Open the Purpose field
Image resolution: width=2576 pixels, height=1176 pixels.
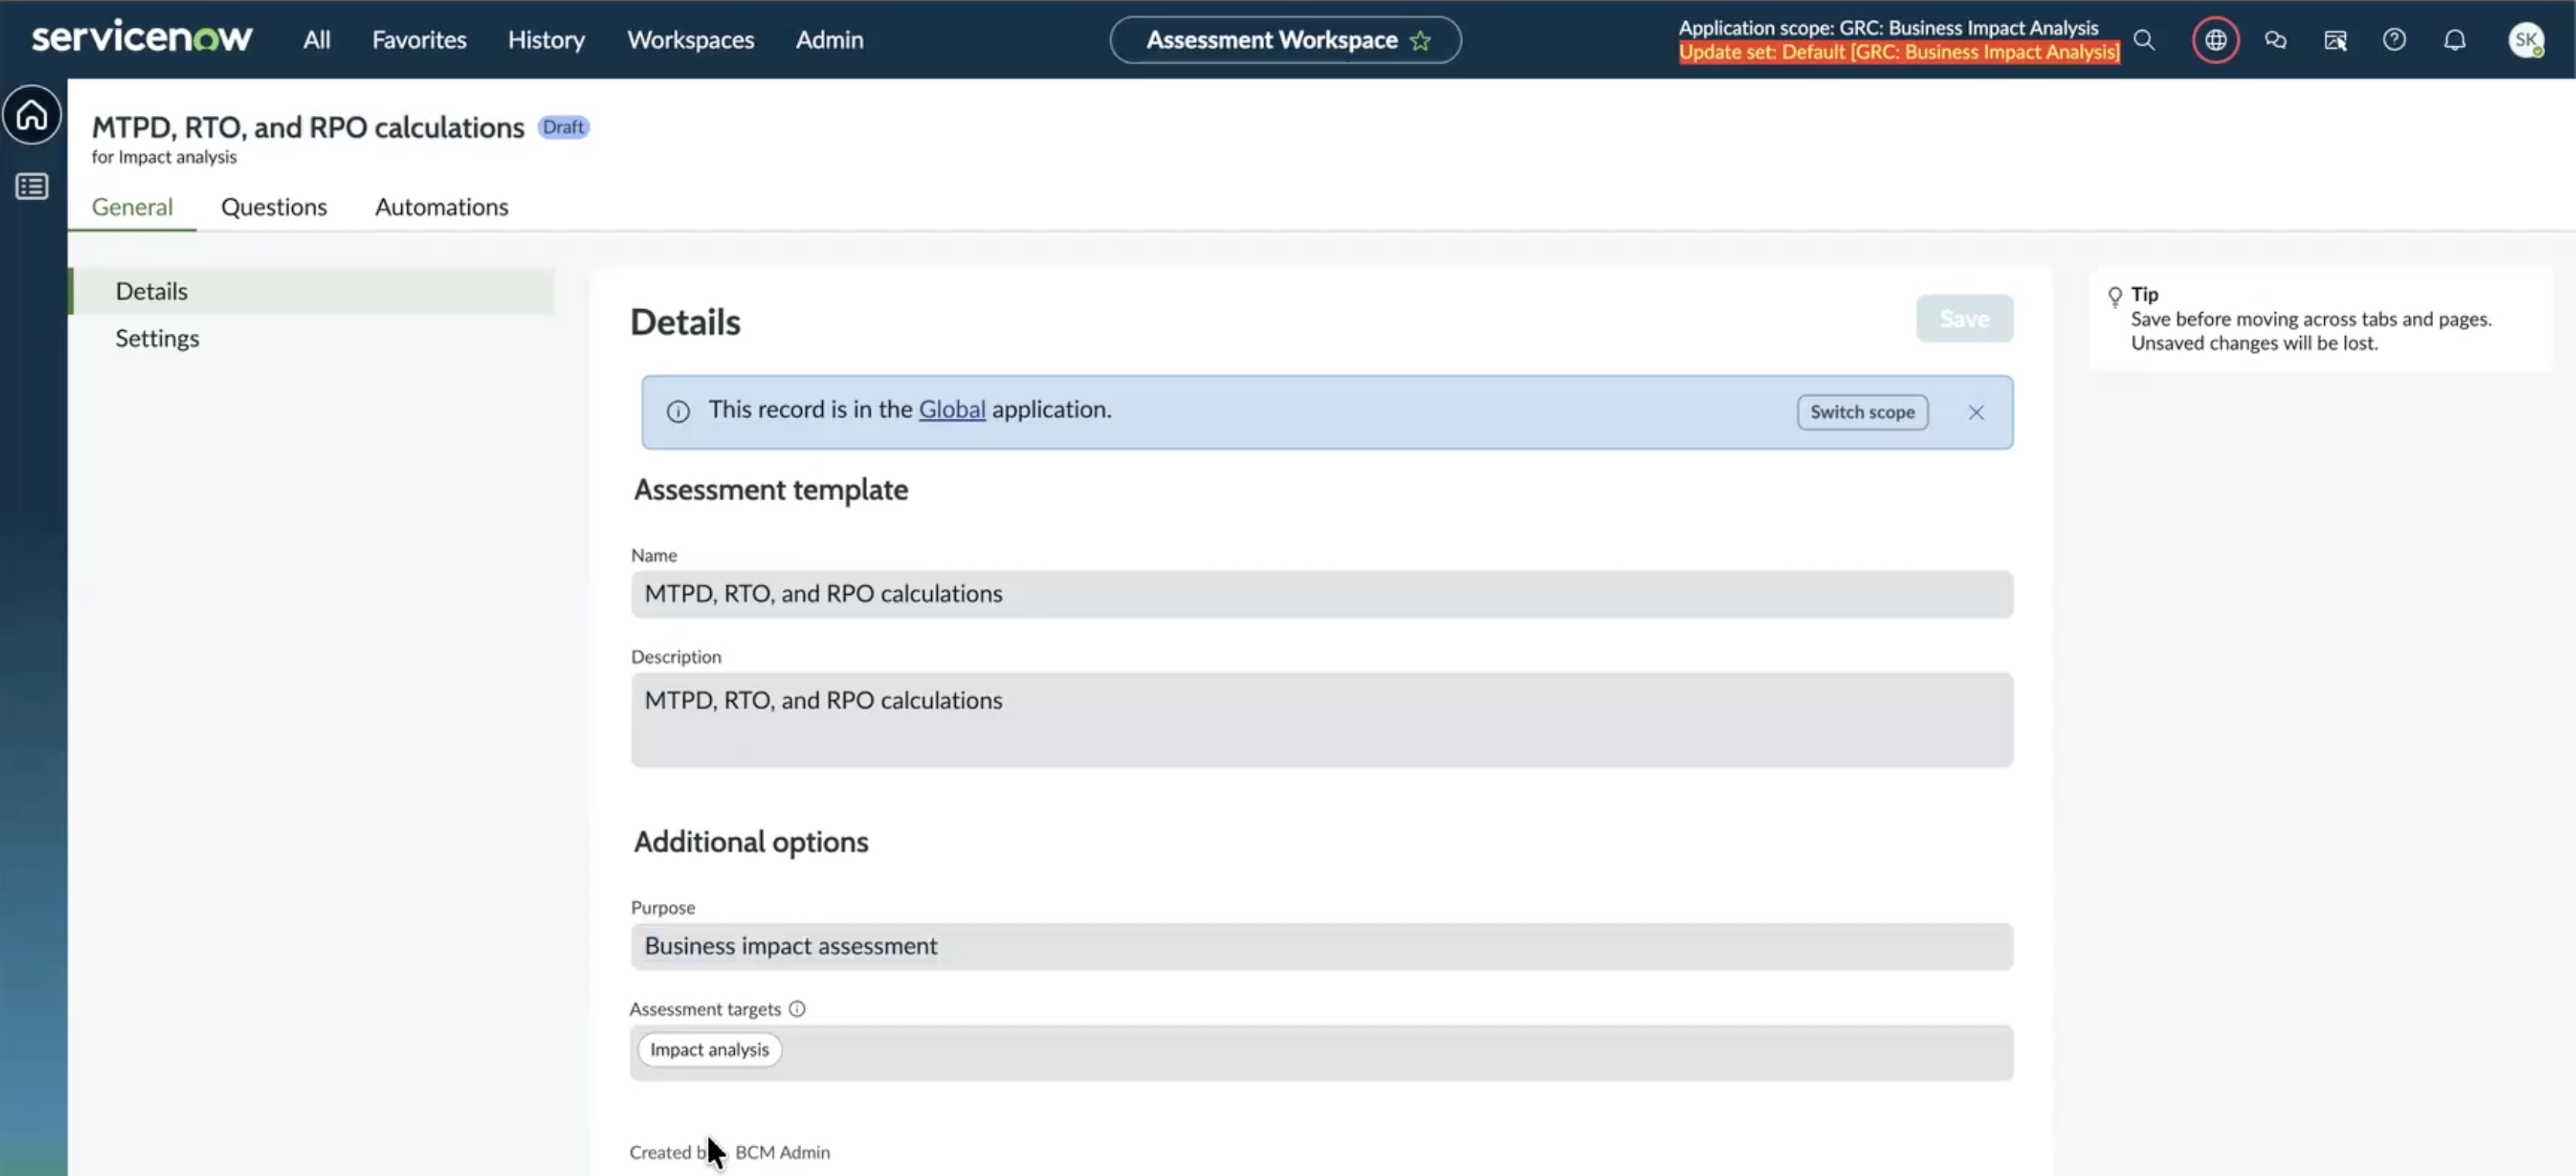point(1321,946)
